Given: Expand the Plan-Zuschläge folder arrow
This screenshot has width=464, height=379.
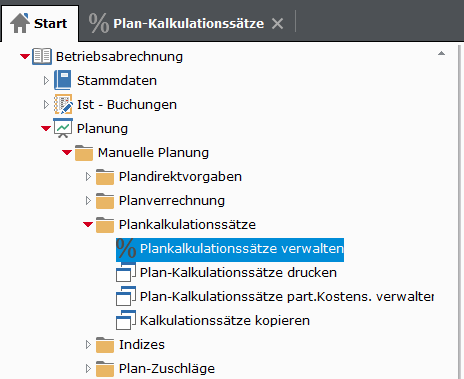Looking at the screenshot, I should tap(88, 368).
